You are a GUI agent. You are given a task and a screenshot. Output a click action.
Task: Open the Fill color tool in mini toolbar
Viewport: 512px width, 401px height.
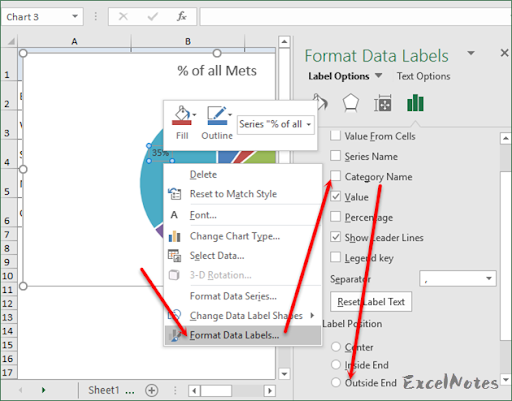click(x=182, y=116)
